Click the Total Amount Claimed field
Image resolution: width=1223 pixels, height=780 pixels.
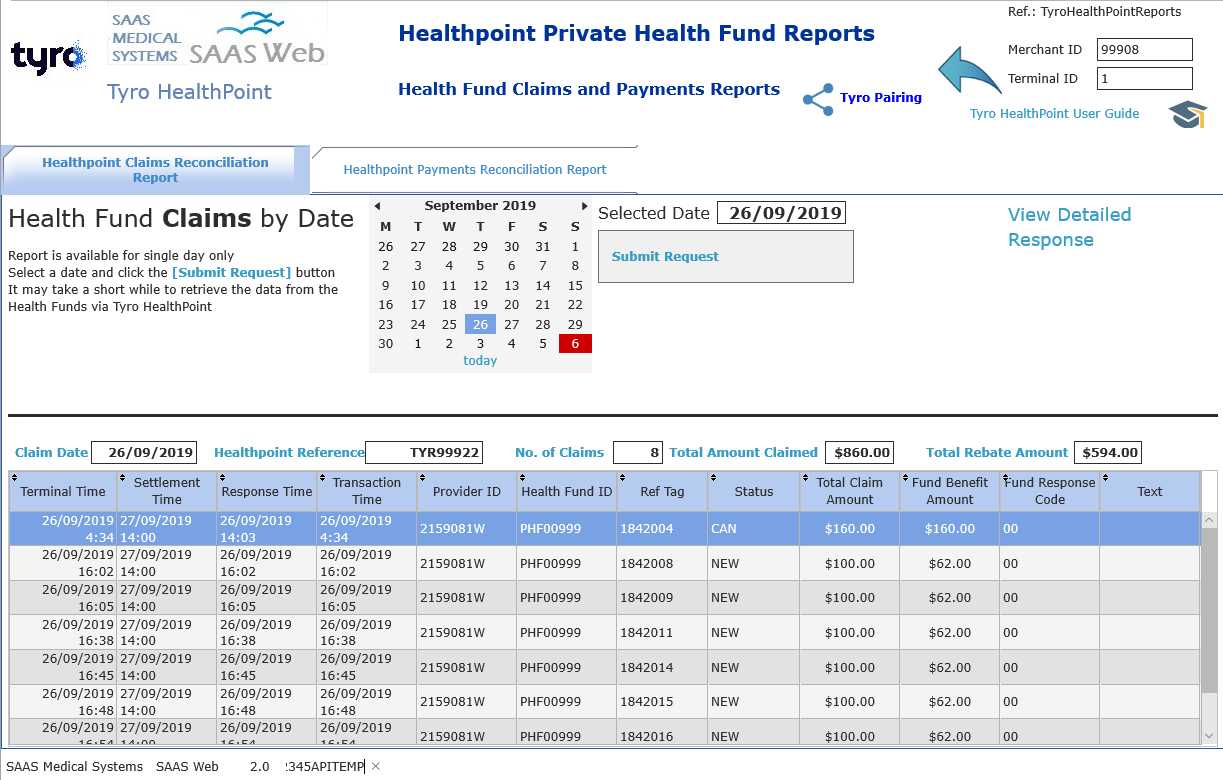pyautogui.click(x=858, y=453)
